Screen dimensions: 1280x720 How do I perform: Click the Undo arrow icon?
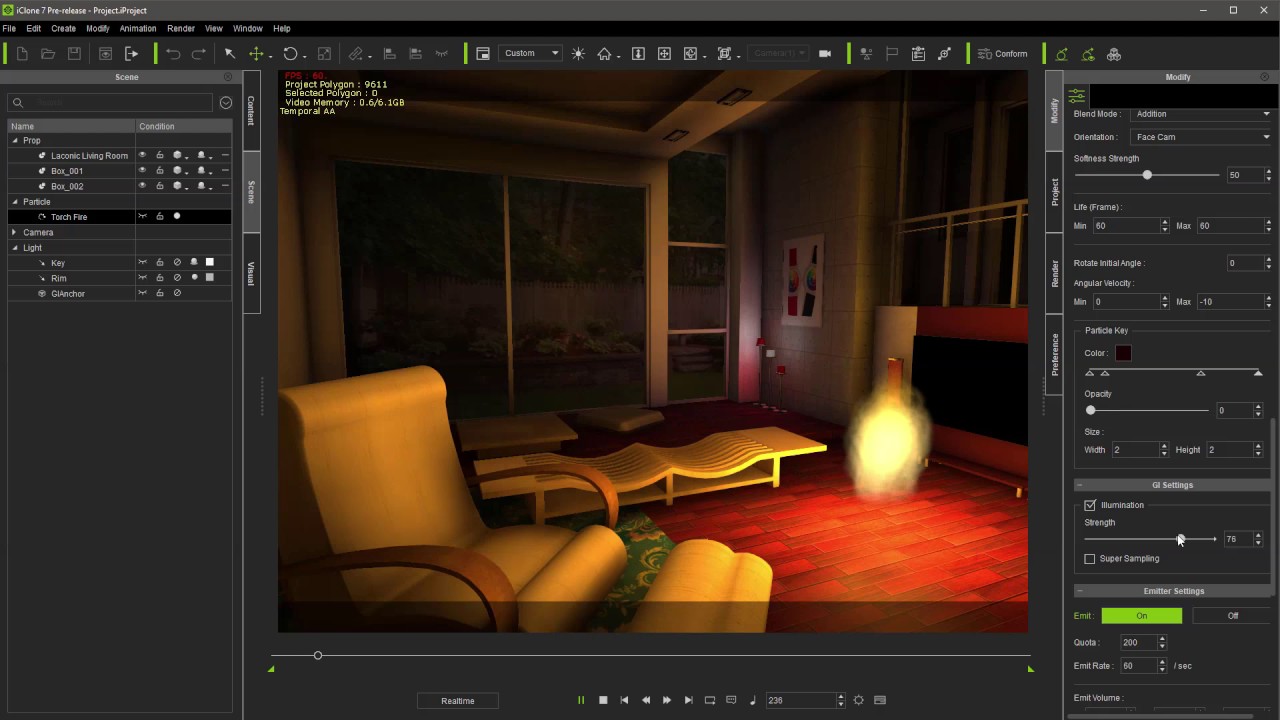point(173,54)
